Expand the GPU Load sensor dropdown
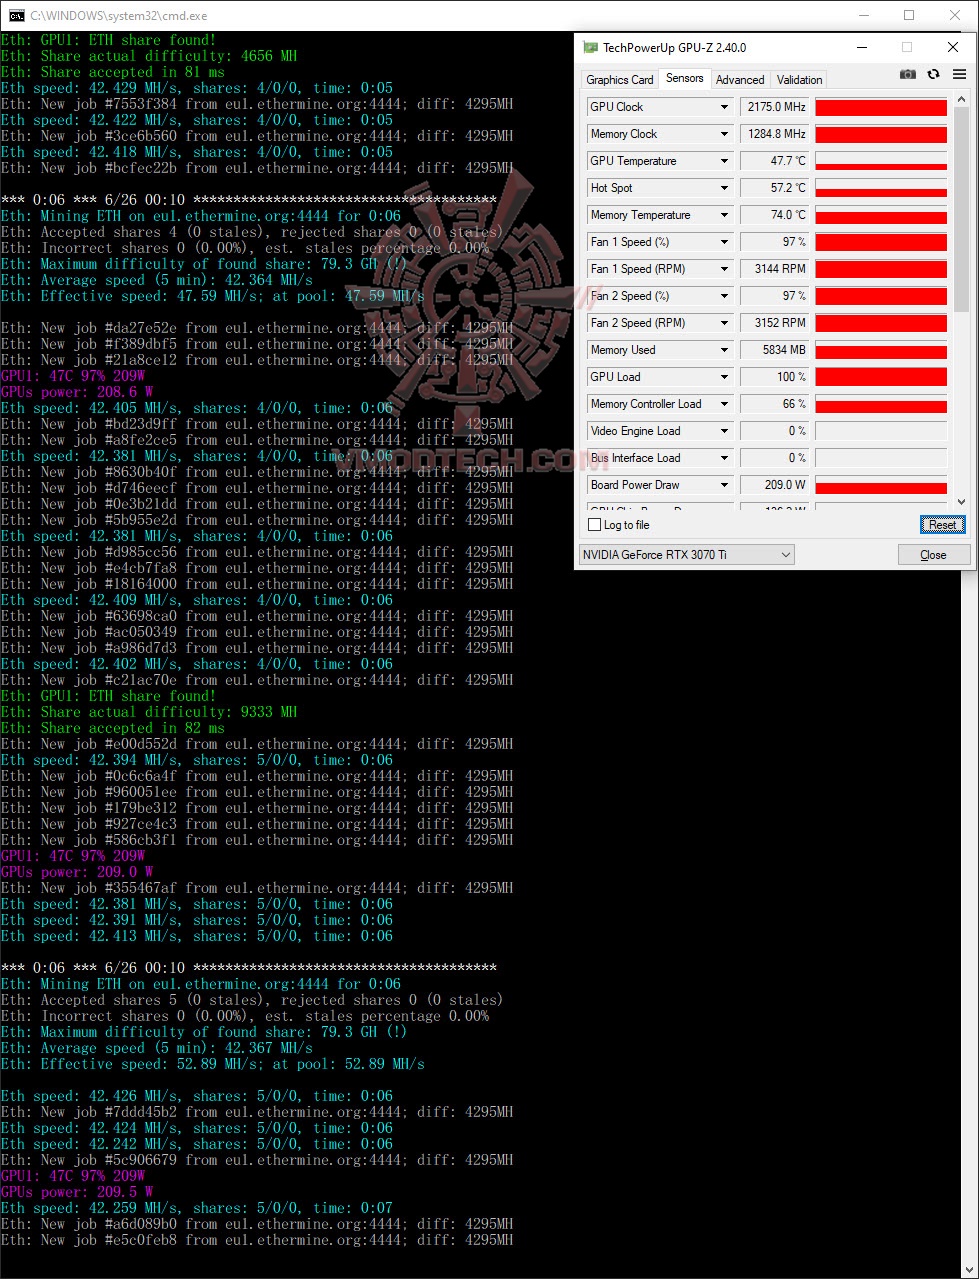This screenshot has height=1279, width=979. tap(724, 377)
